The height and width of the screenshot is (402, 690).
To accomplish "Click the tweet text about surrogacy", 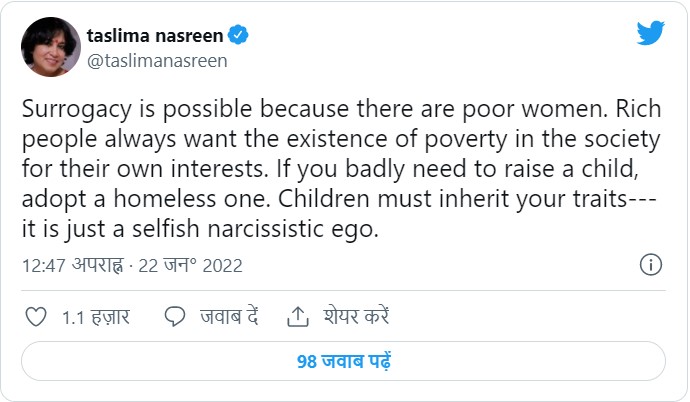I will tap(341, 169).
